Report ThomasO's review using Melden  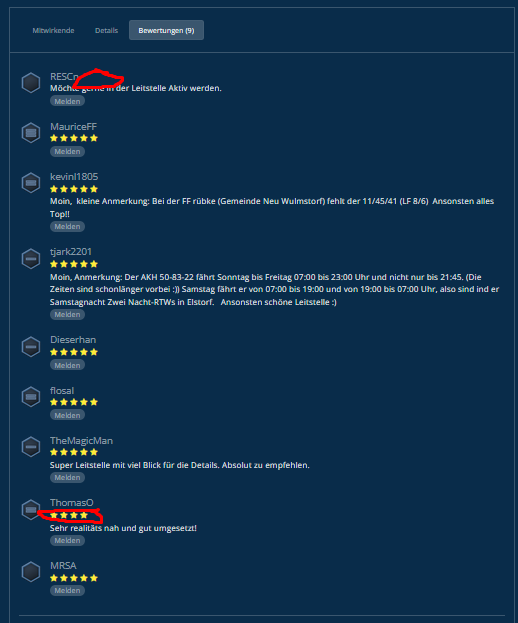(x=67, y=540)
